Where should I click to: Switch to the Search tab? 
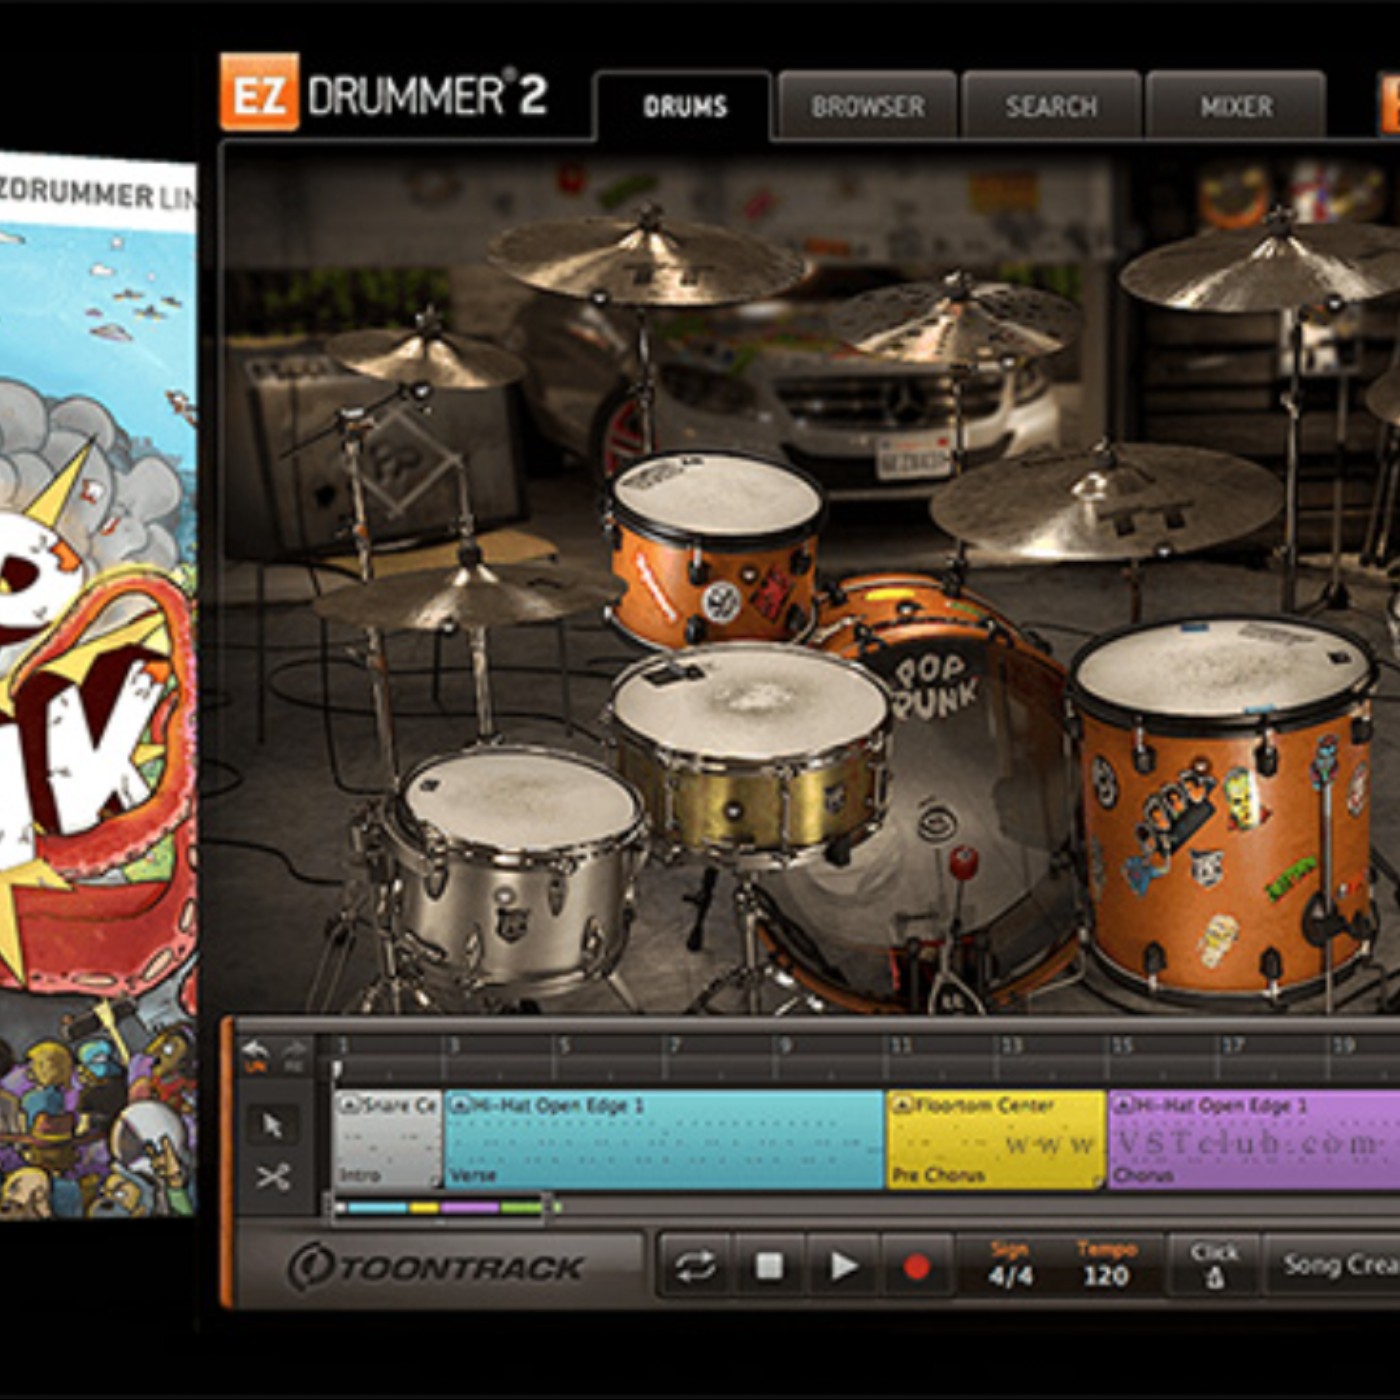[1051, 106]
